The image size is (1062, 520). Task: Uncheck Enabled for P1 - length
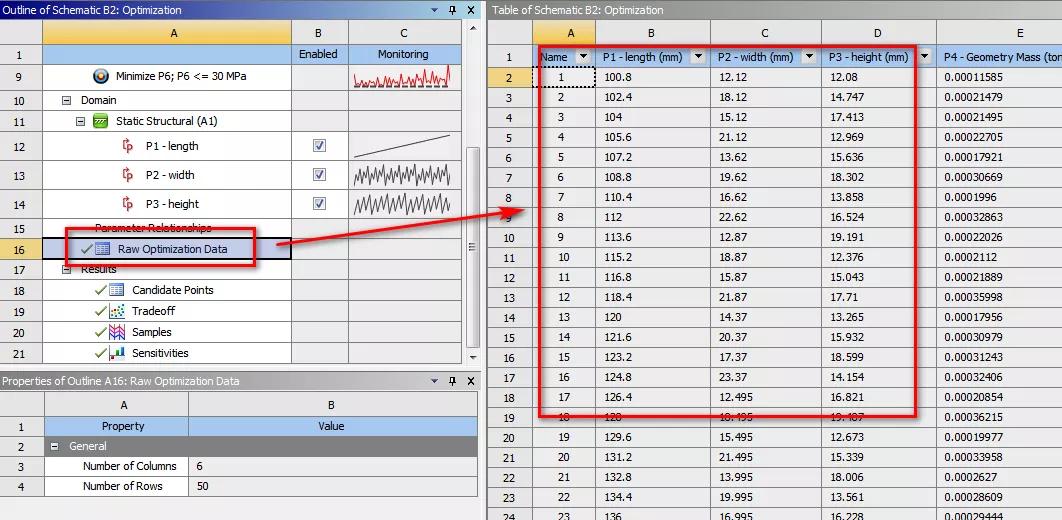[319, 146]
